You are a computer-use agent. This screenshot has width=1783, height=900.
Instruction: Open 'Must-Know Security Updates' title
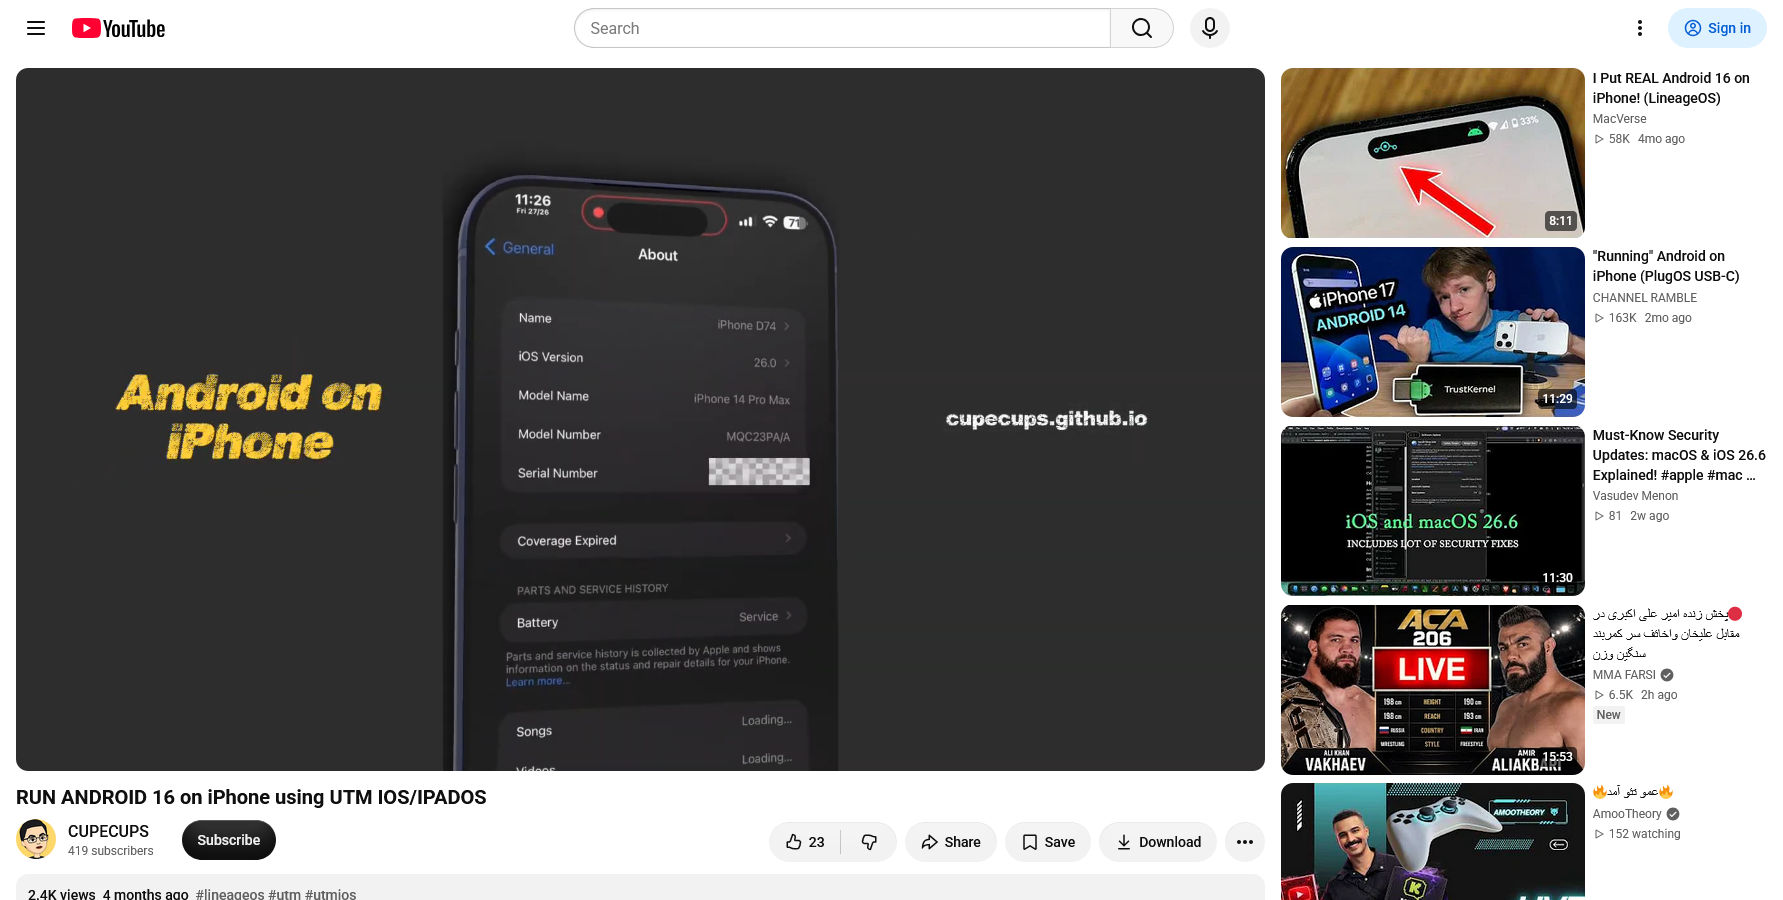[1679, 455]
